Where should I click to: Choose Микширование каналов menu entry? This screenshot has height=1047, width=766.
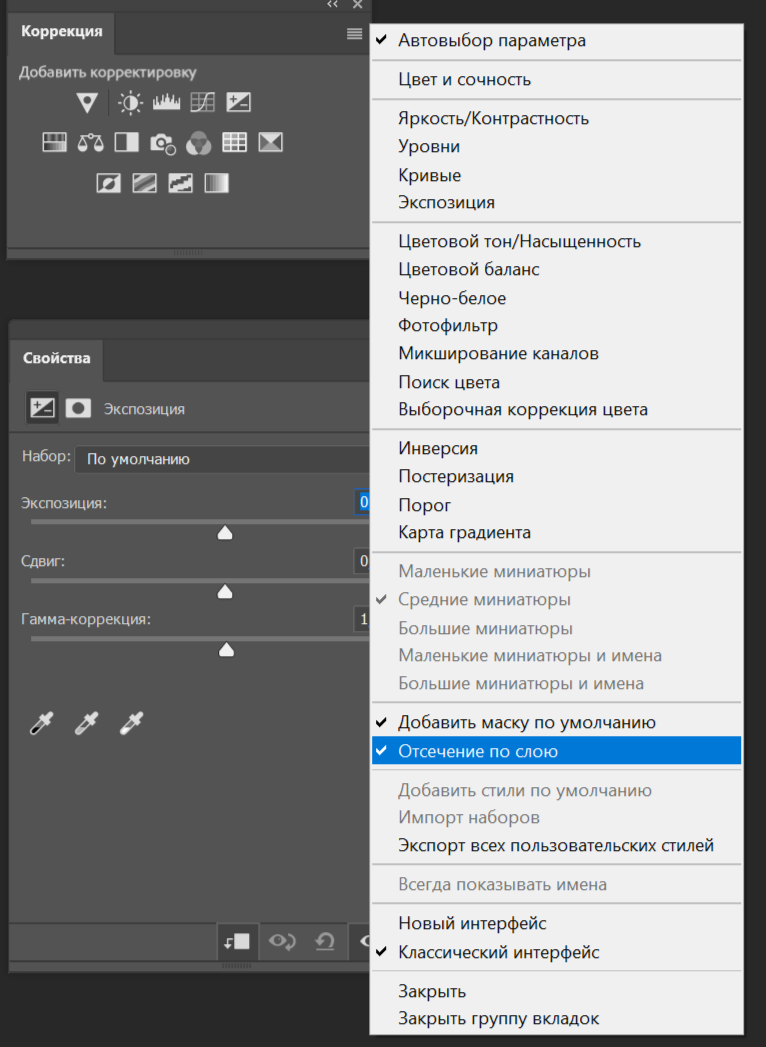click(x=556, y=353)
